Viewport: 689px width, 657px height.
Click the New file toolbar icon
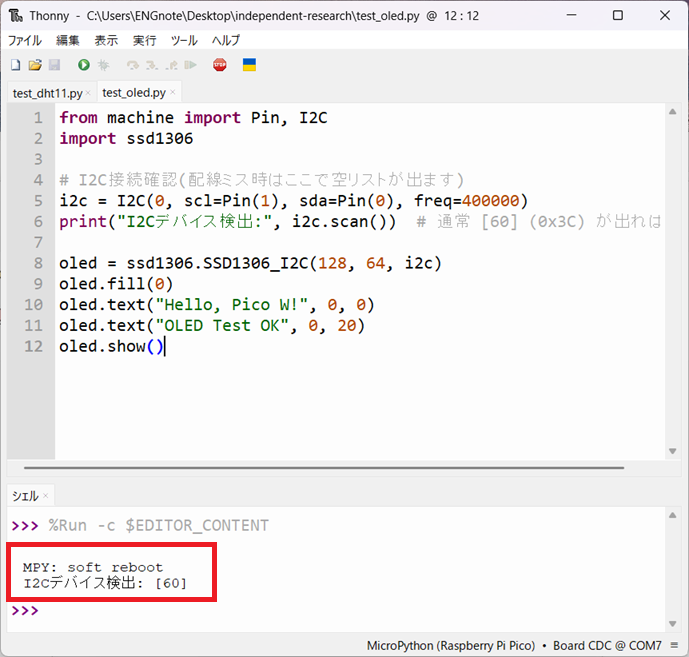tap(15, 65)
